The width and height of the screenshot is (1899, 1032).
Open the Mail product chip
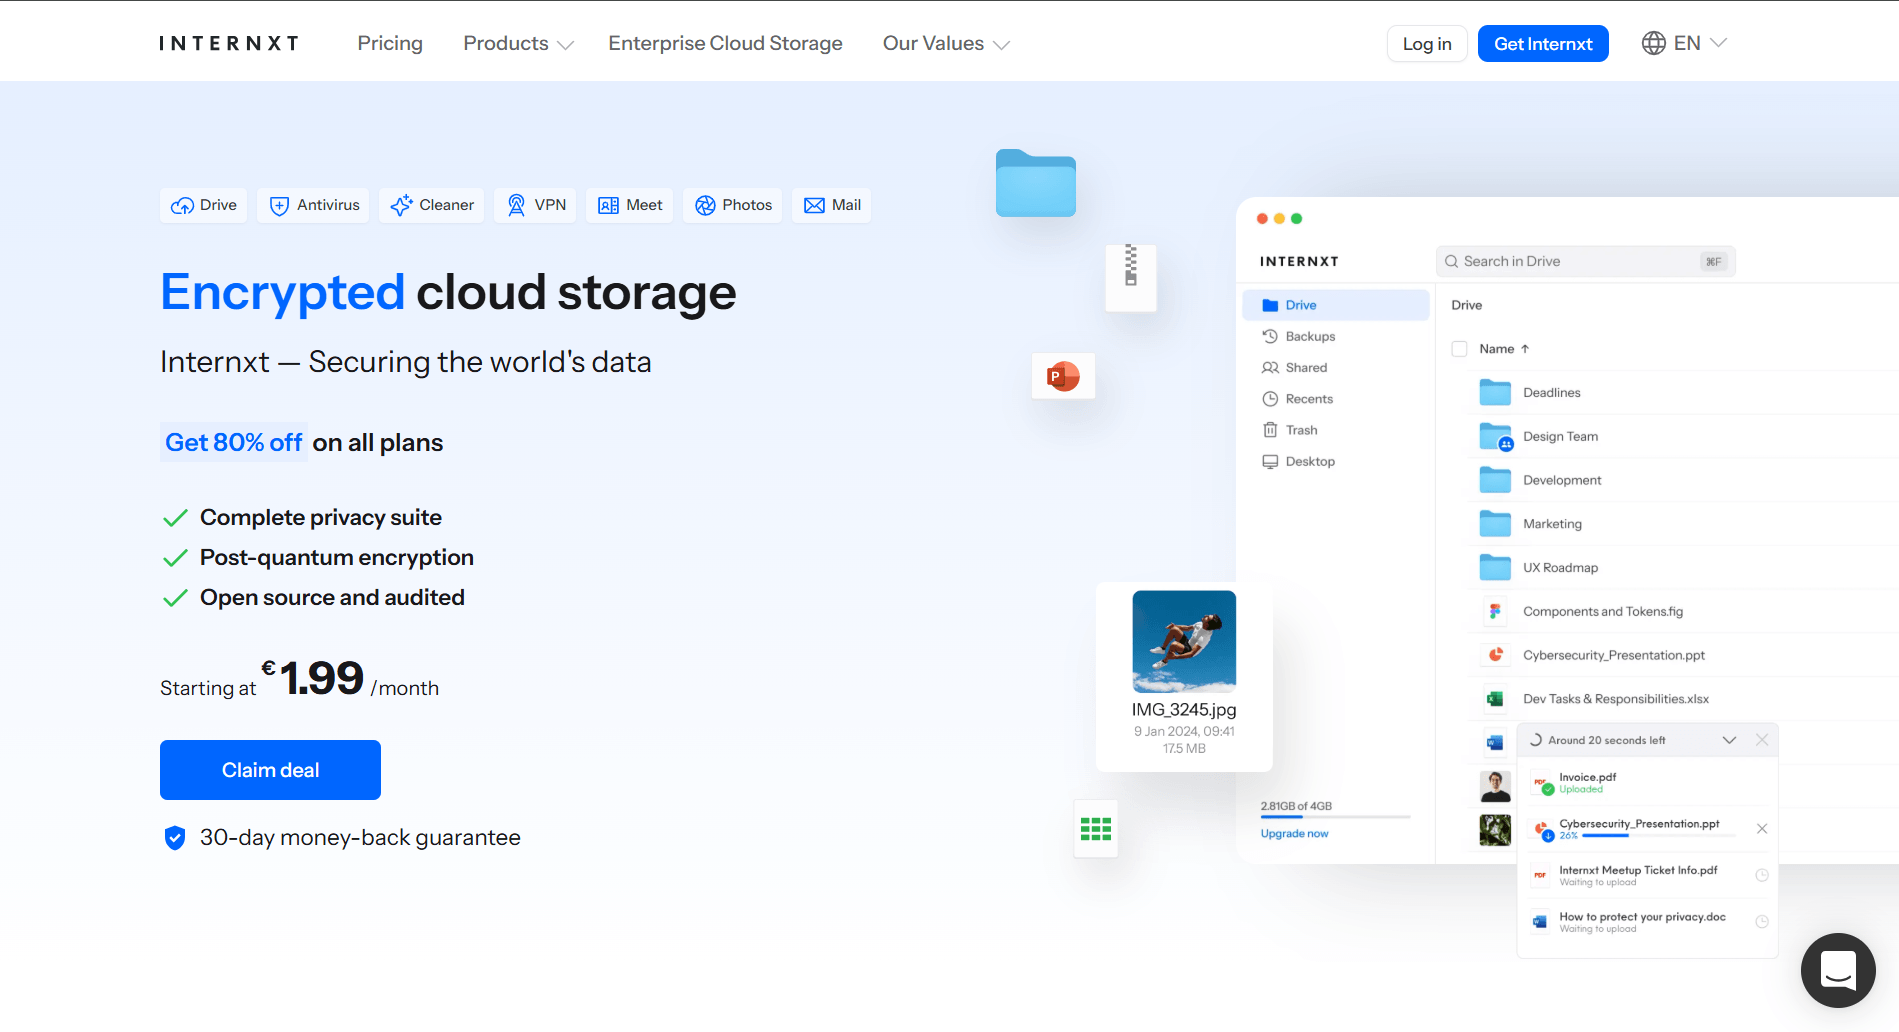point(832,205)
